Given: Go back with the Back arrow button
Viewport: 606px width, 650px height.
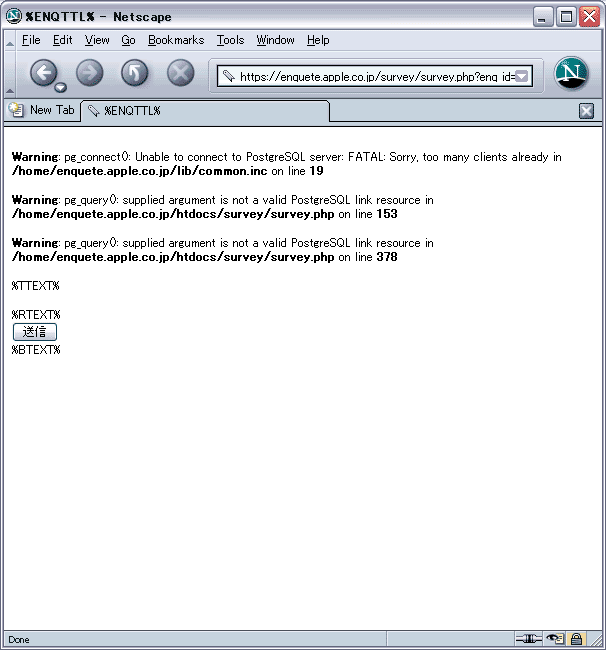Looking at the screenshot, I should pyautogui.click(x=43, y=73).
